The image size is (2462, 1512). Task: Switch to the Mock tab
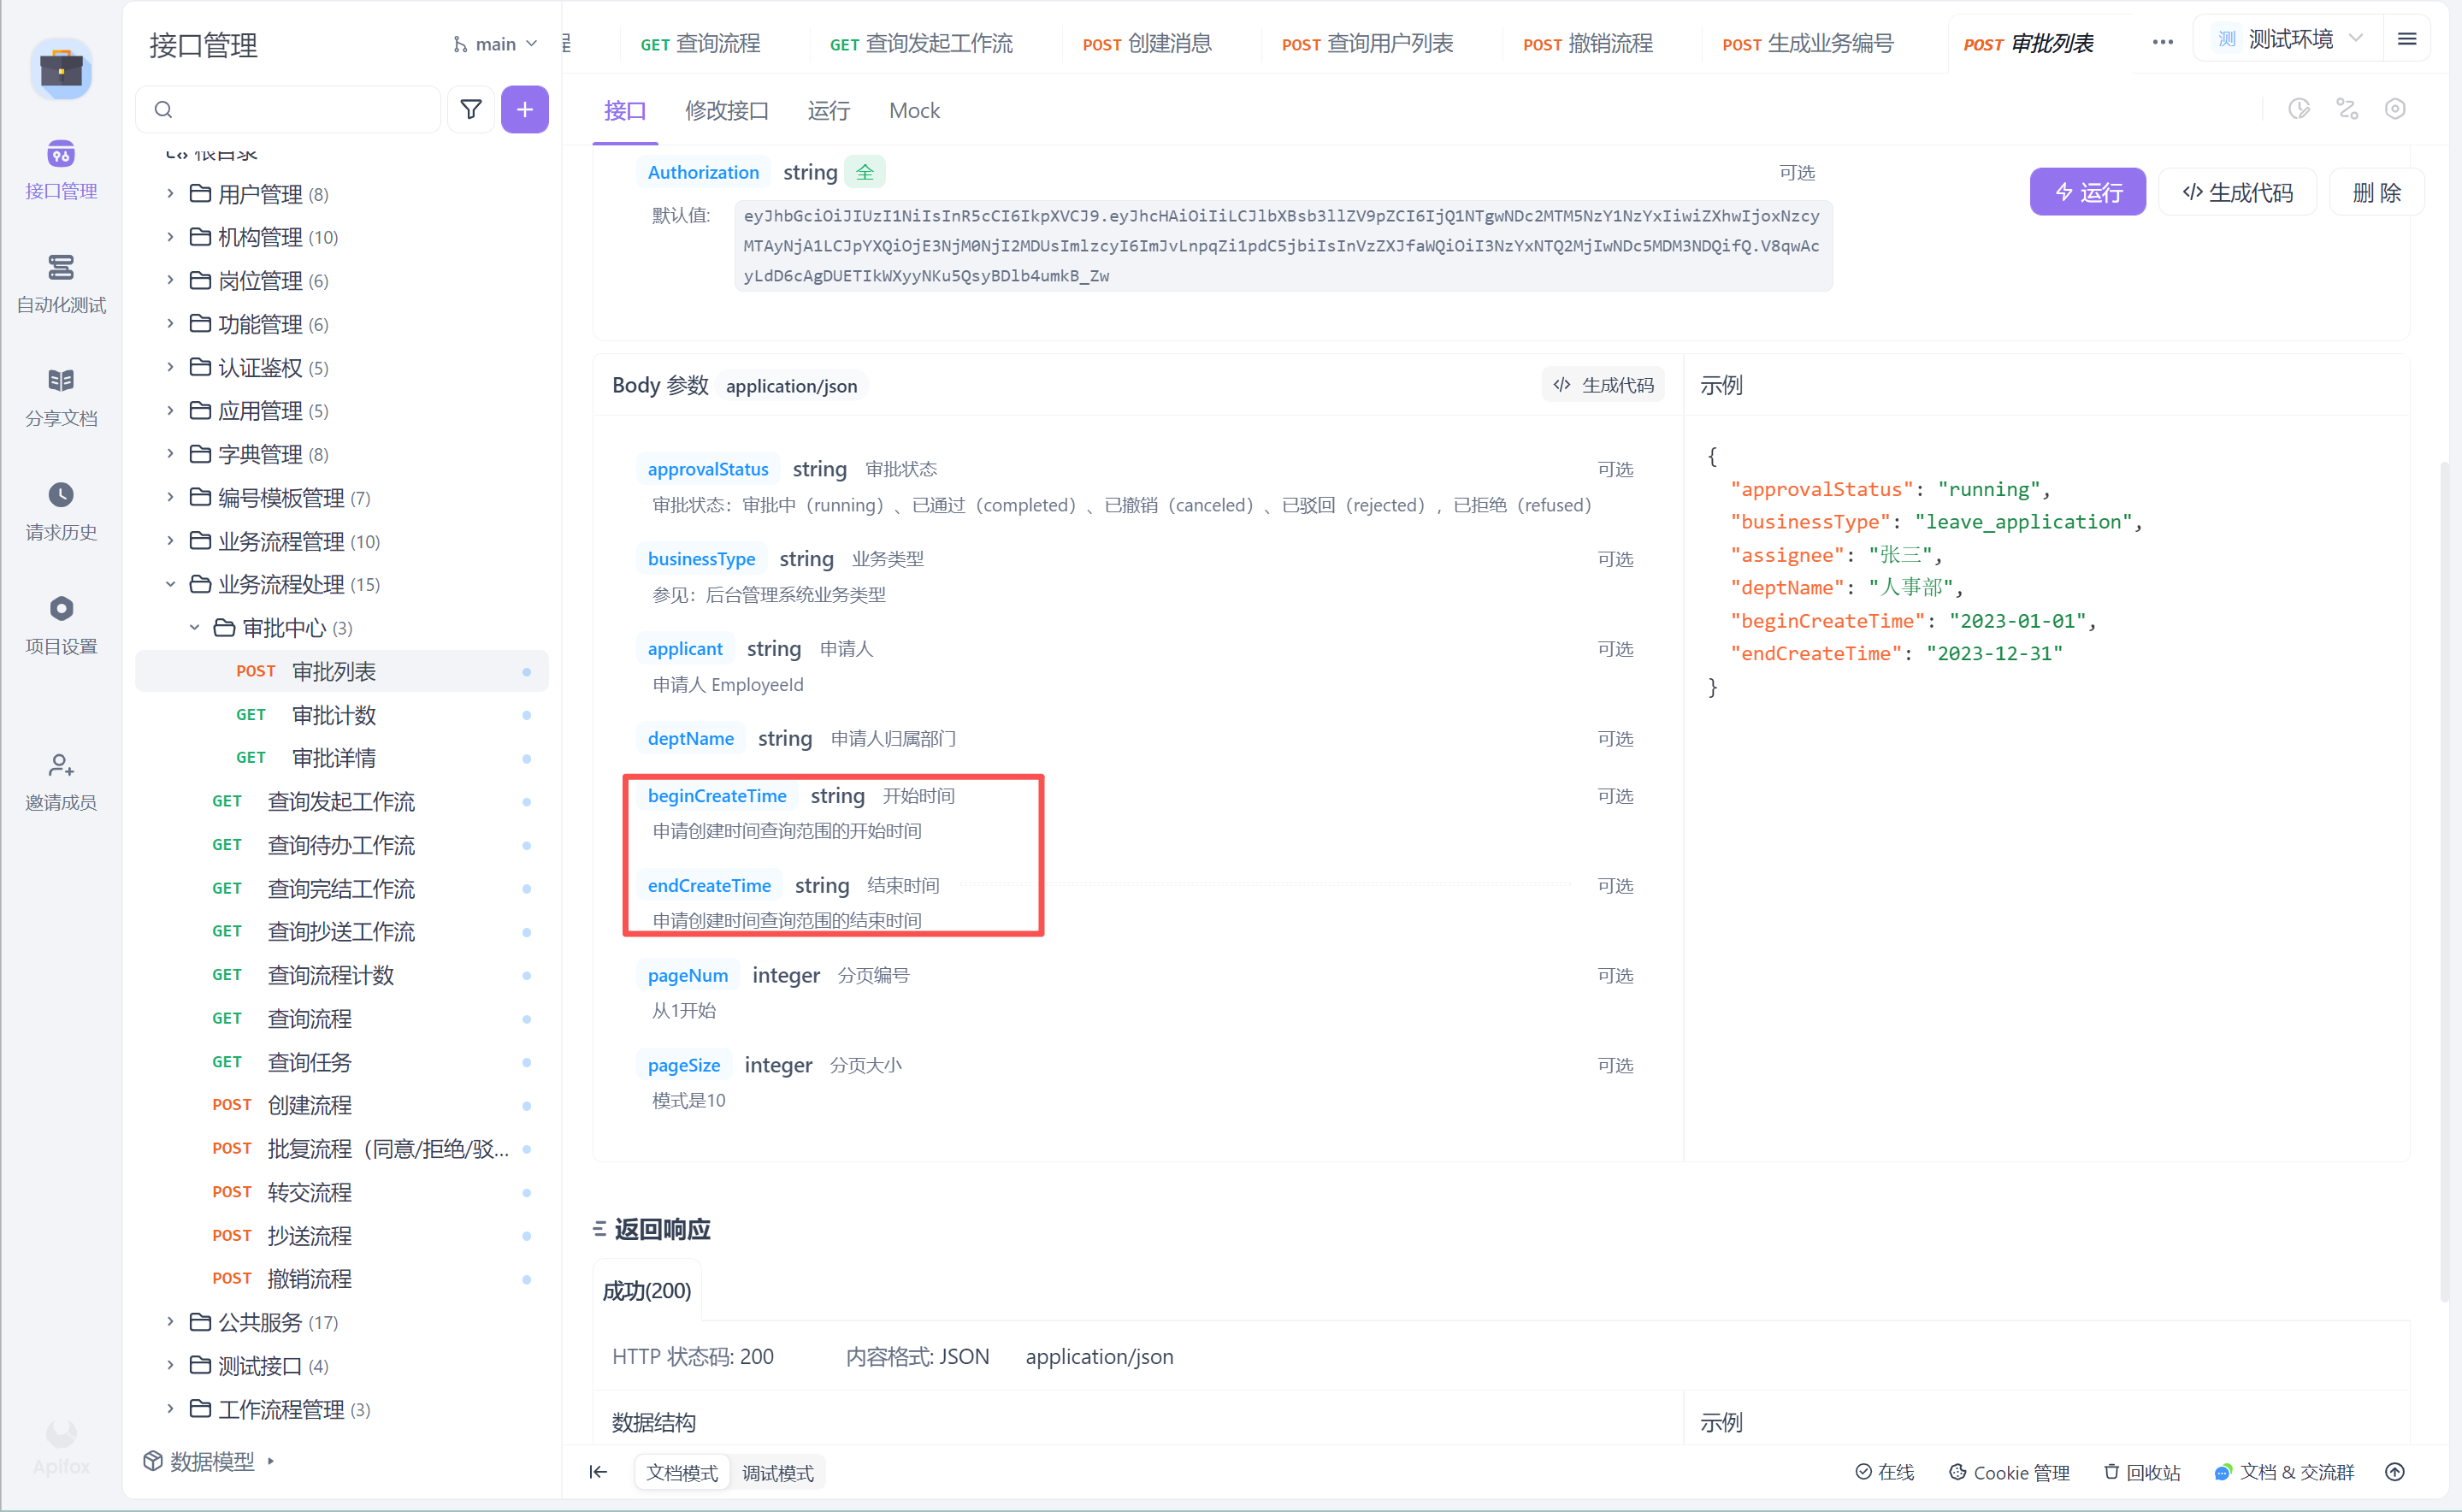point(913,110)
